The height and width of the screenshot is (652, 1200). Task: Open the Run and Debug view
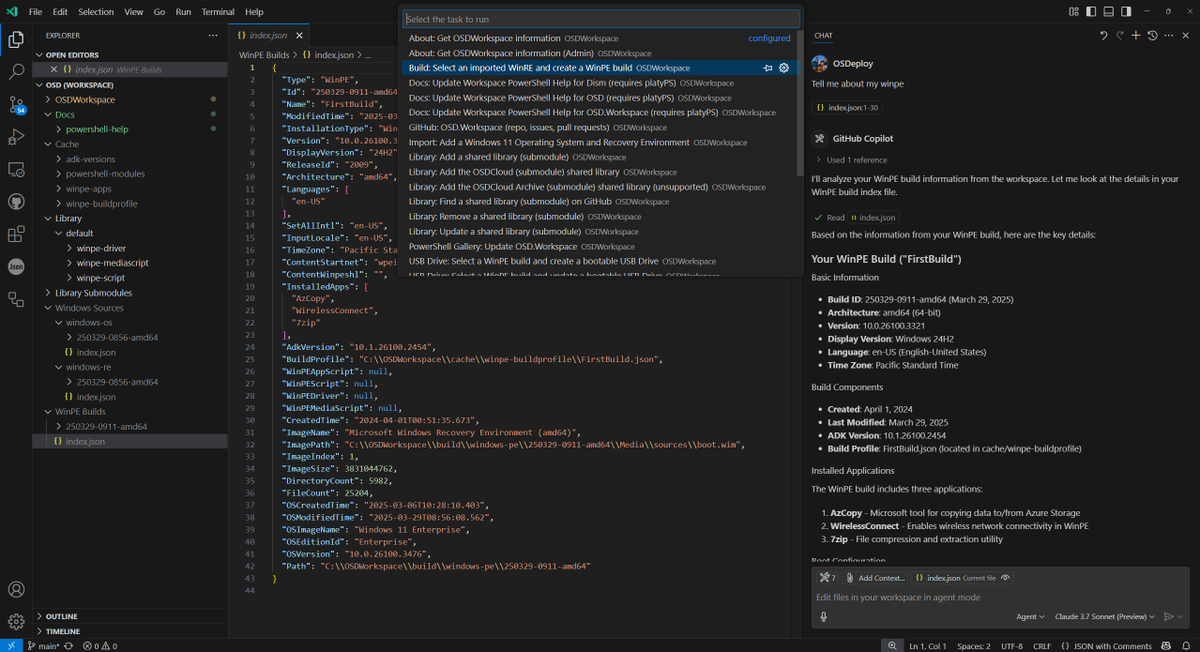point(16,137)
